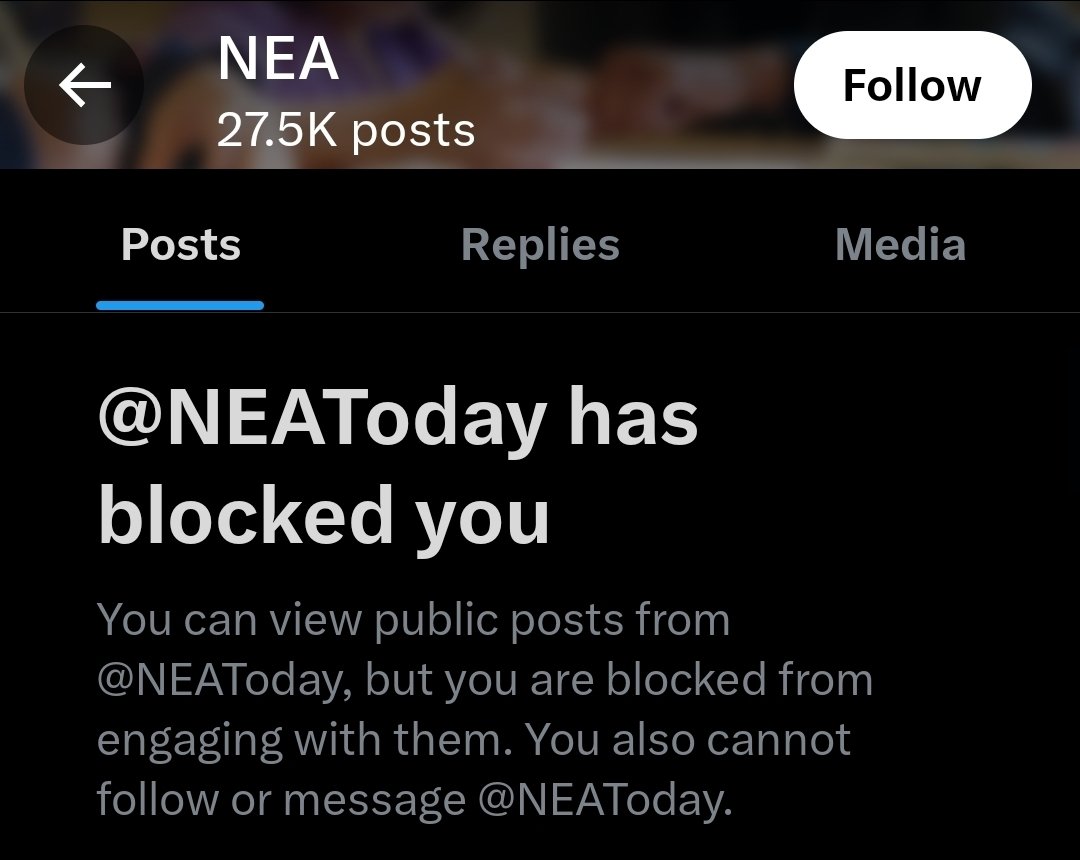Tap the 27.5K posts count
This screenshot has width=1080, height=860.
[x=346, y=131]
